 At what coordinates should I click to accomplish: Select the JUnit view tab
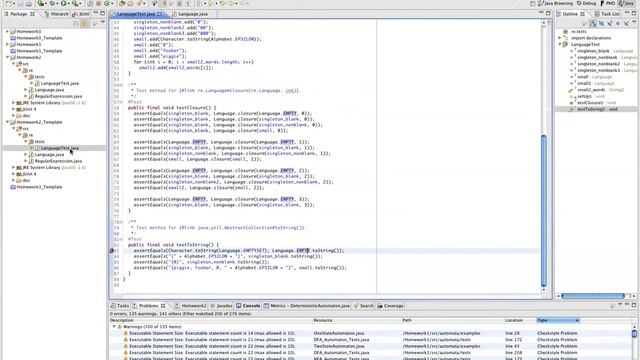[80, 14]
